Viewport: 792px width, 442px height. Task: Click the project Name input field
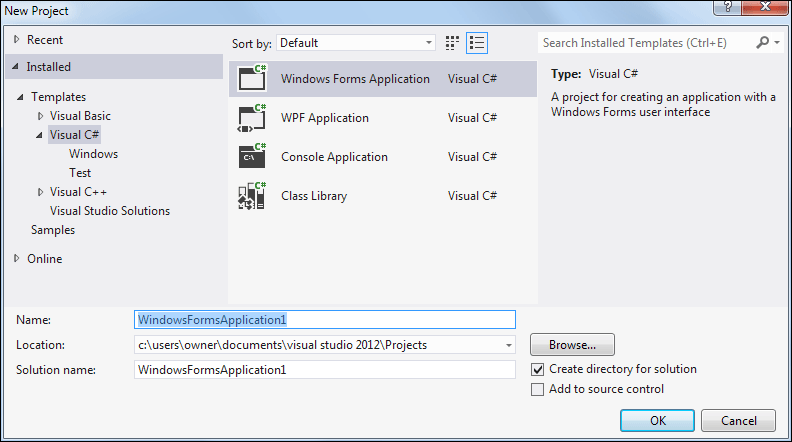tap(325, 320)
